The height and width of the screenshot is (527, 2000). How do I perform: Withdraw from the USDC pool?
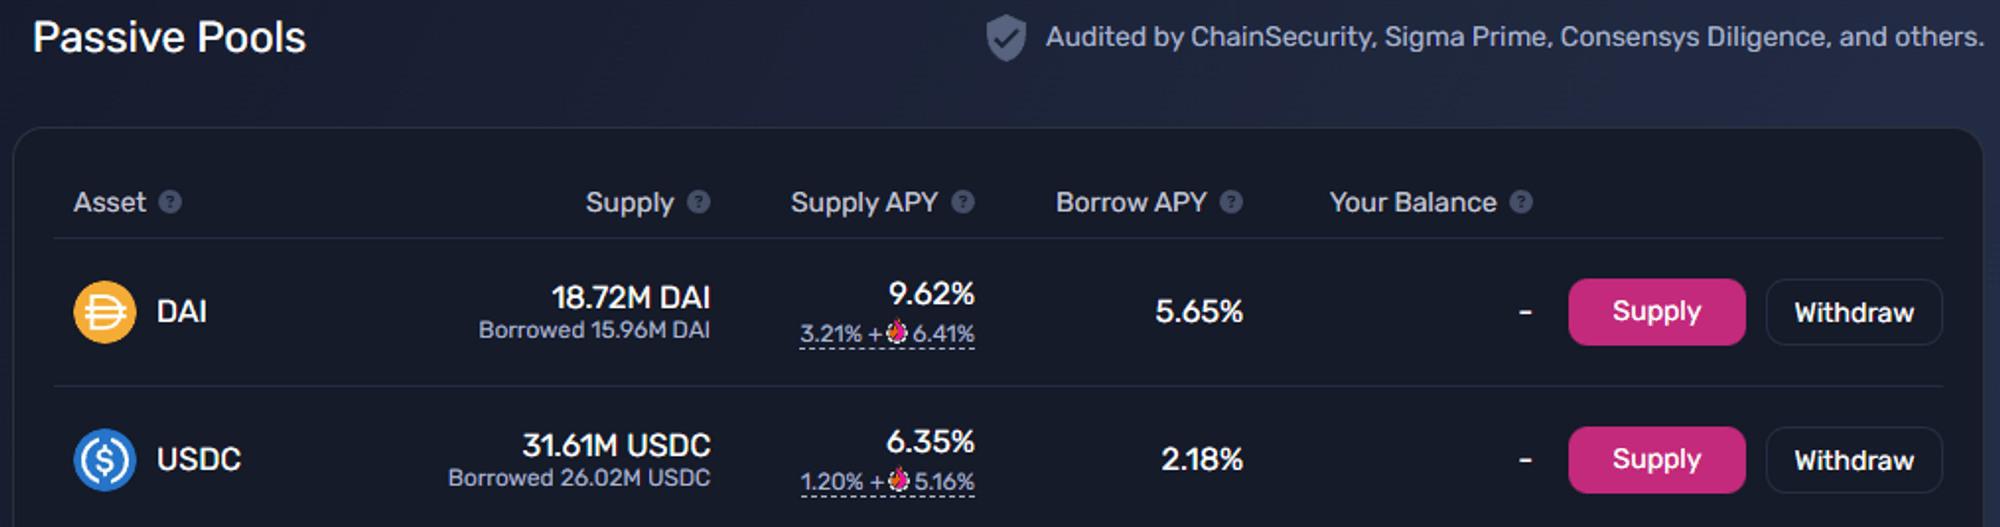pos(1854,460)
